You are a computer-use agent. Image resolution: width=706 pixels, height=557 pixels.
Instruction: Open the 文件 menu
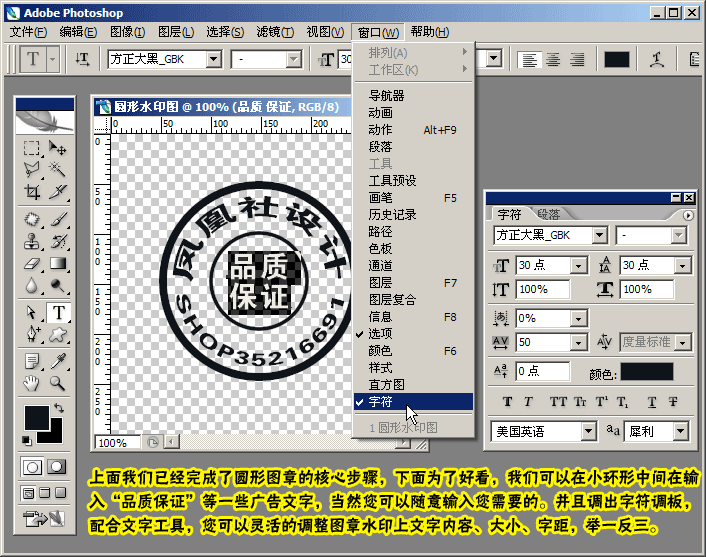(x=28, y=32)
